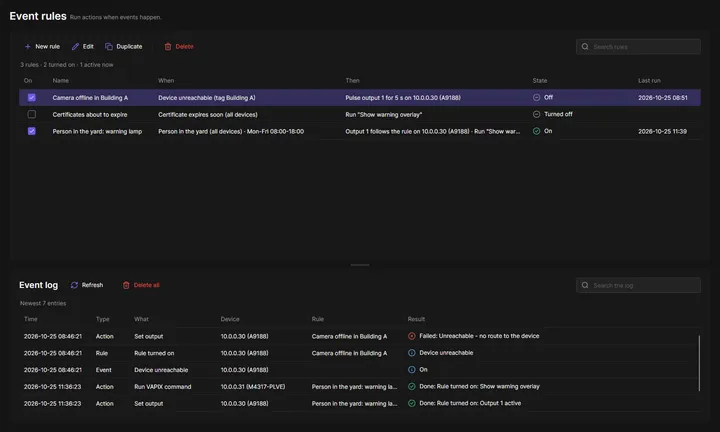Enable the Certificates about to expire checkbox
Viewport: 720px width, 432px height.
32,114
